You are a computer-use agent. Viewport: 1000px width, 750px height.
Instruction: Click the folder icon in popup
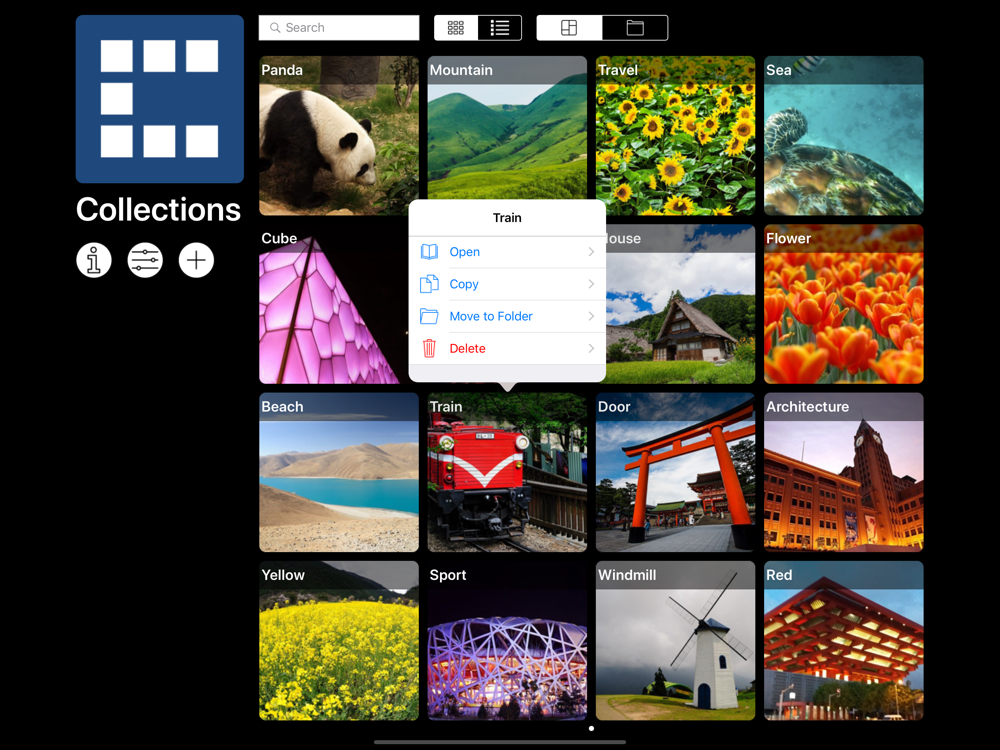point(429,316)
